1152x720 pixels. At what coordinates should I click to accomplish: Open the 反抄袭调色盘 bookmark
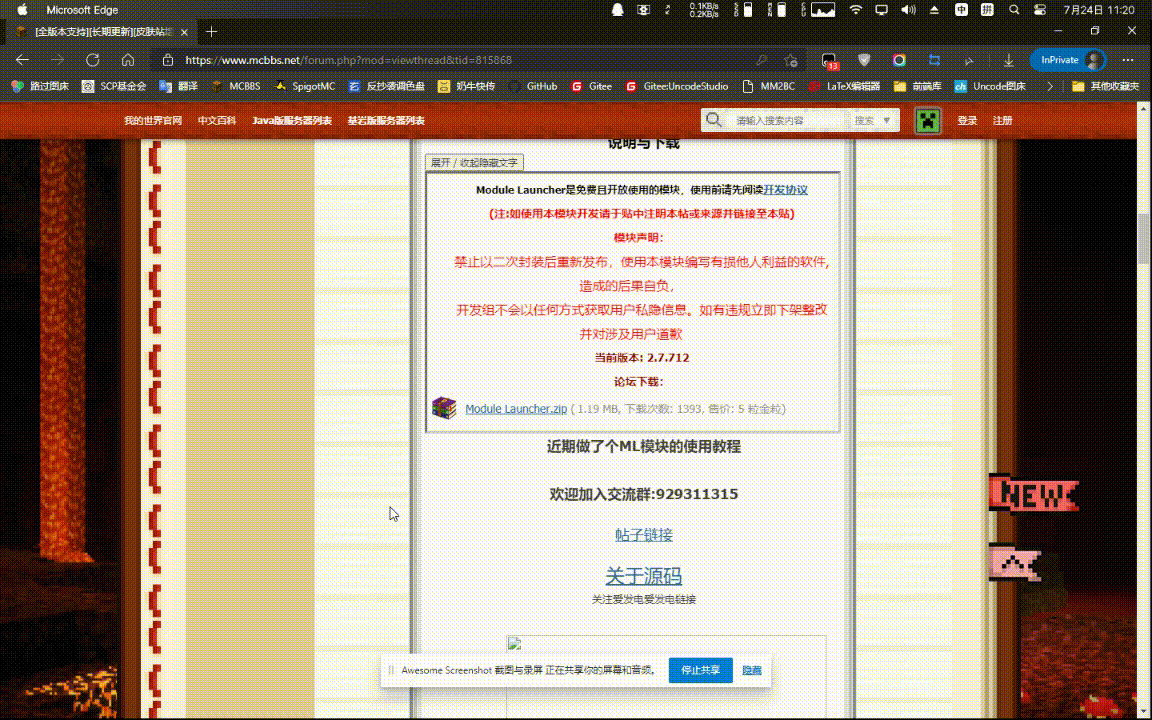pos(386,86)
